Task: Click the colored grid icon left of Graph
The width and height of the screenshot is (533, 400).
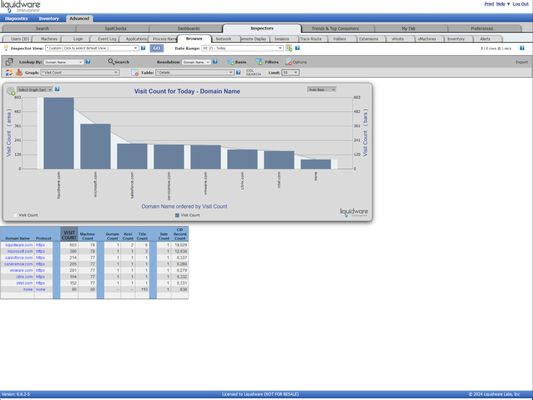Action: 9,72
